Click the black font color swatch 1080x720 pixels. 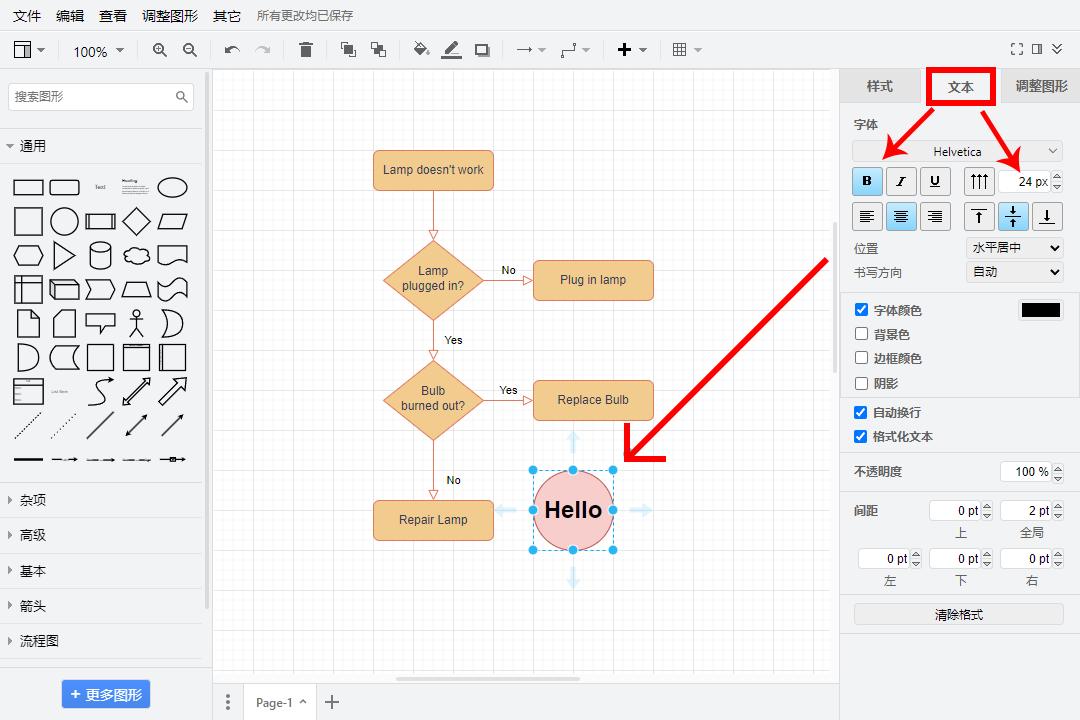pos(1040,310)
